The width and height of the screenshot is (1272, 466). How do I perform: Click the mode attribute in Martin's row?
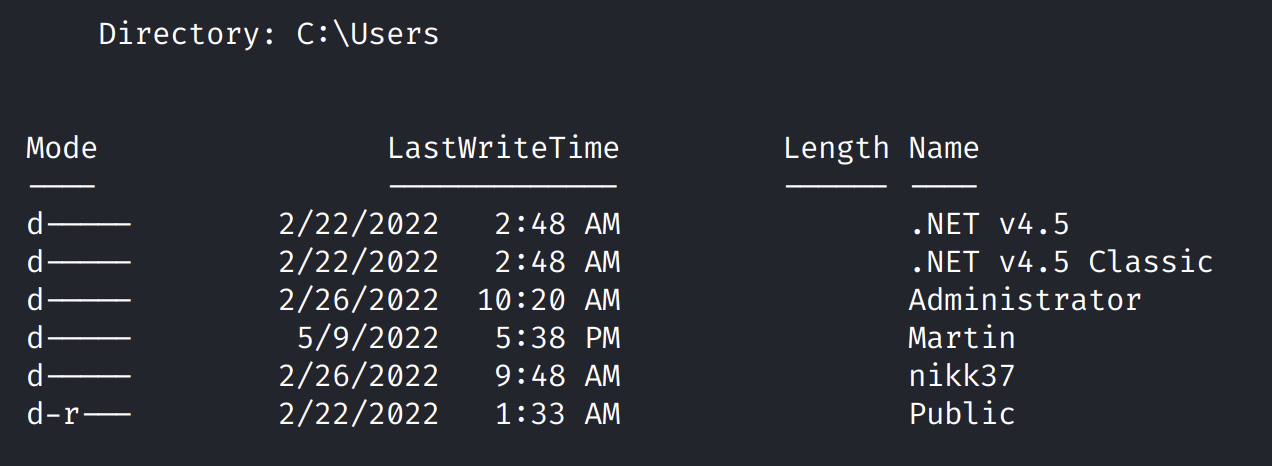(x=78, y=338)
